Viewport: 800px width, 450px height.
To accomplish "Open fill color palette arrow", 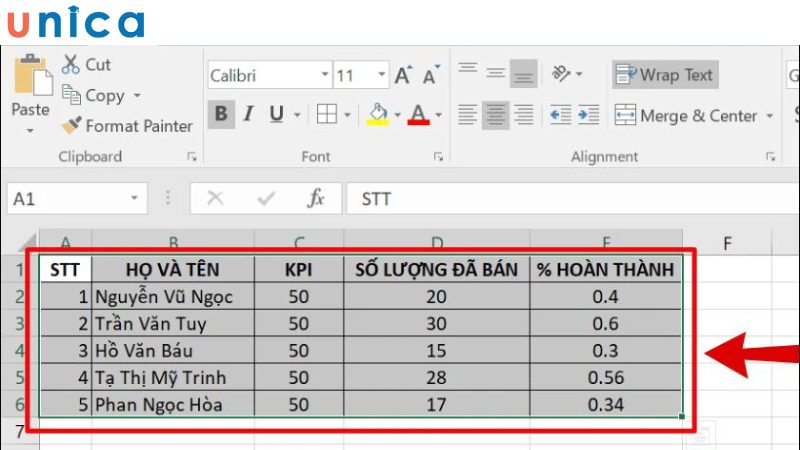I will point(397,115).
